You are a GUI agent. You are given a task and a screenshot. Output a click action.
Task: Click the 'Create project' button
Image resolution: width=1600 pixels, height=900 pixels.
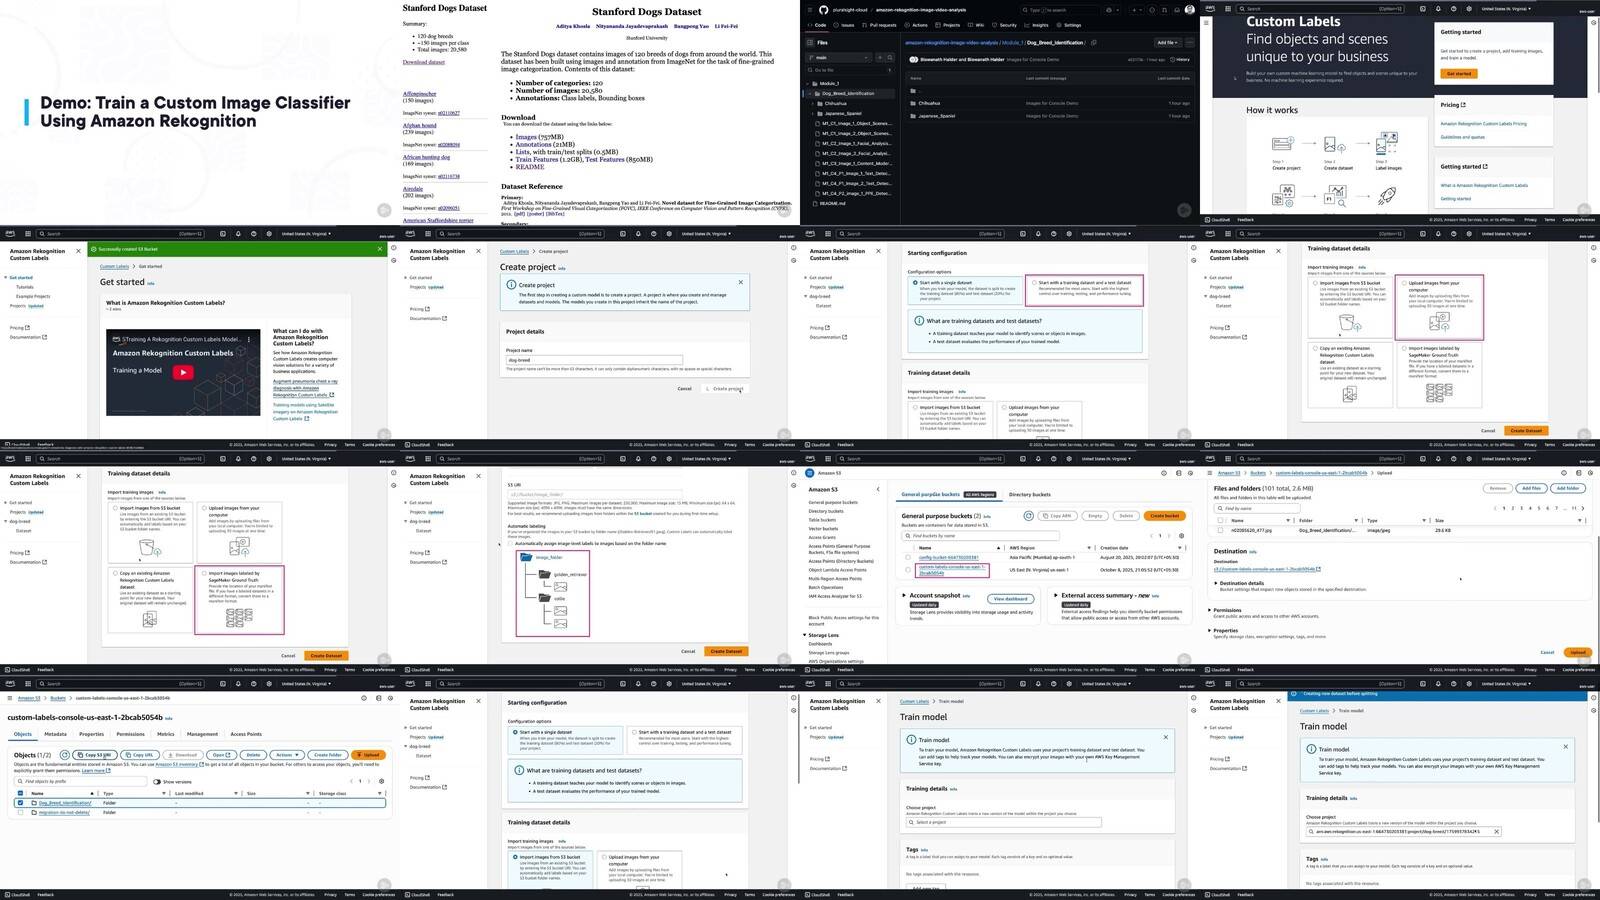[725, 388]
